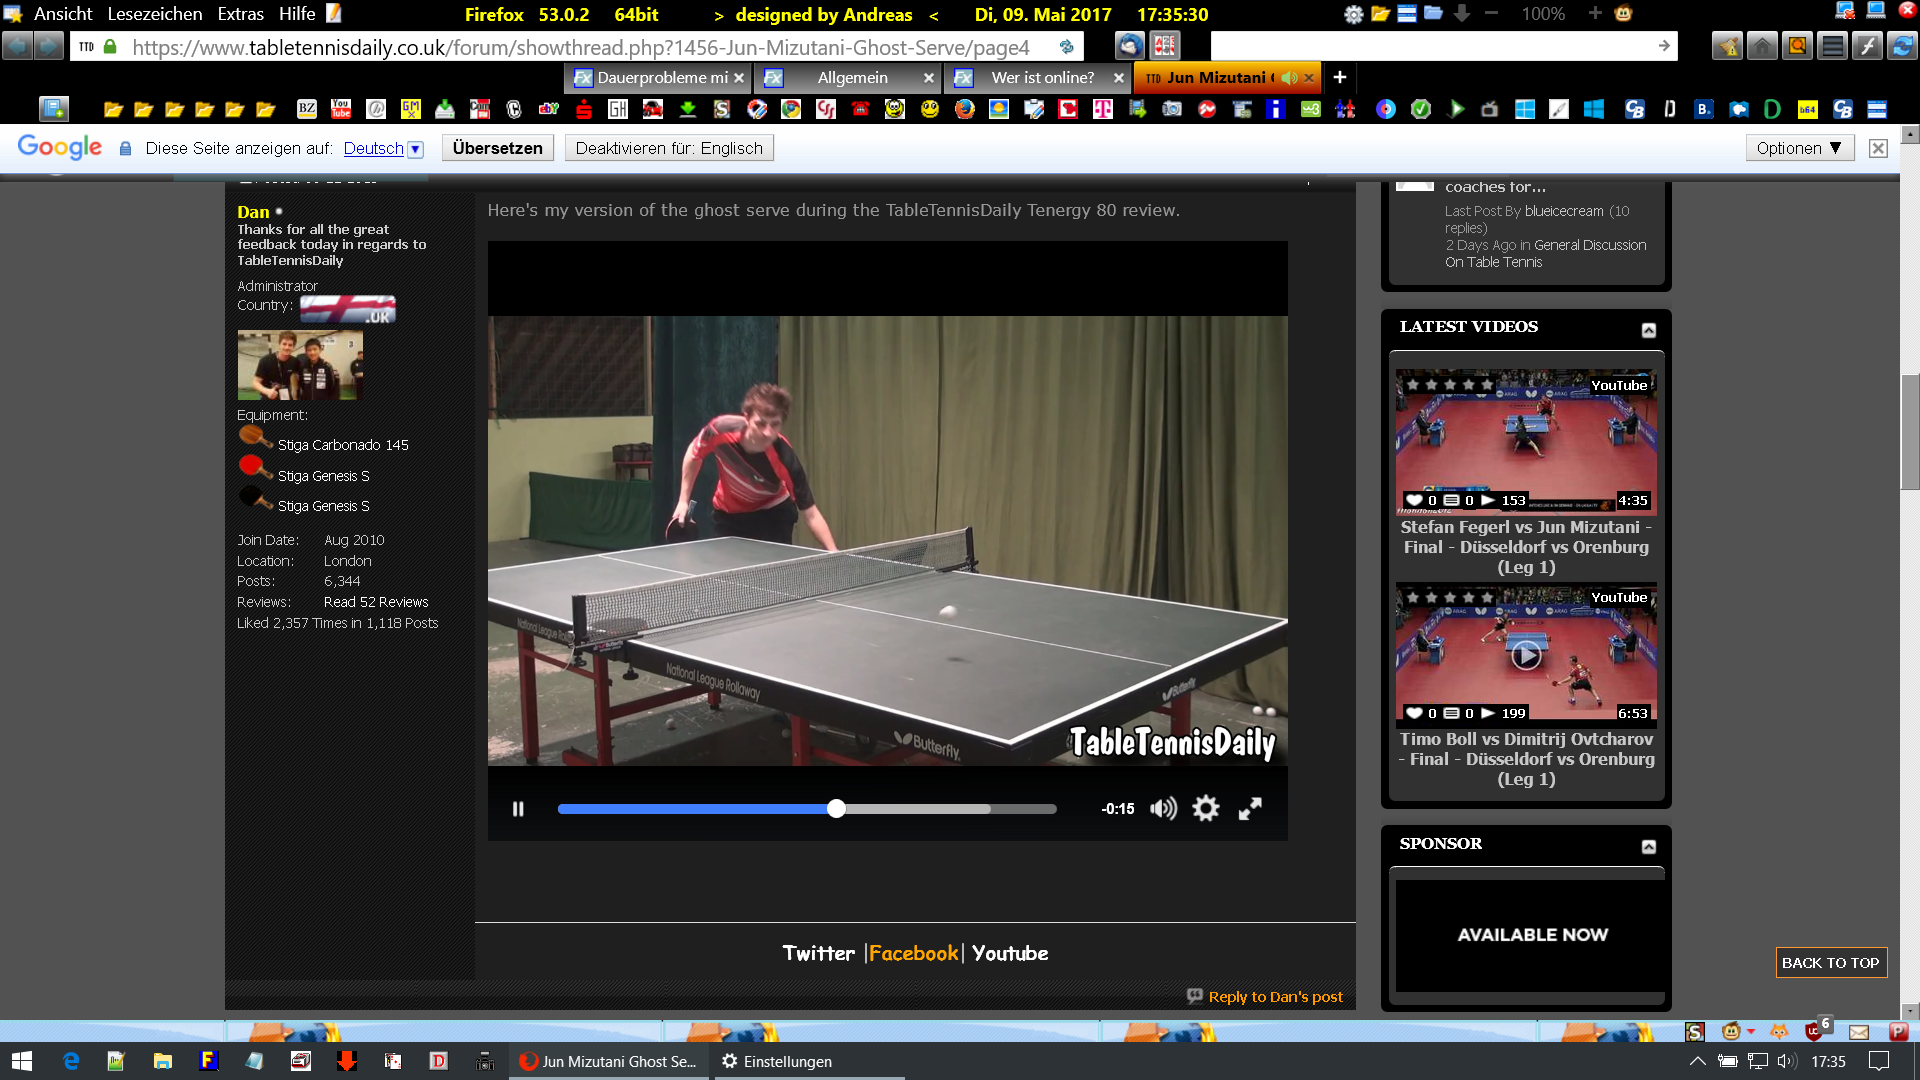Open video quality settings gear
This screenshot has width=1920, height=1080.
tap(1206, 809)
